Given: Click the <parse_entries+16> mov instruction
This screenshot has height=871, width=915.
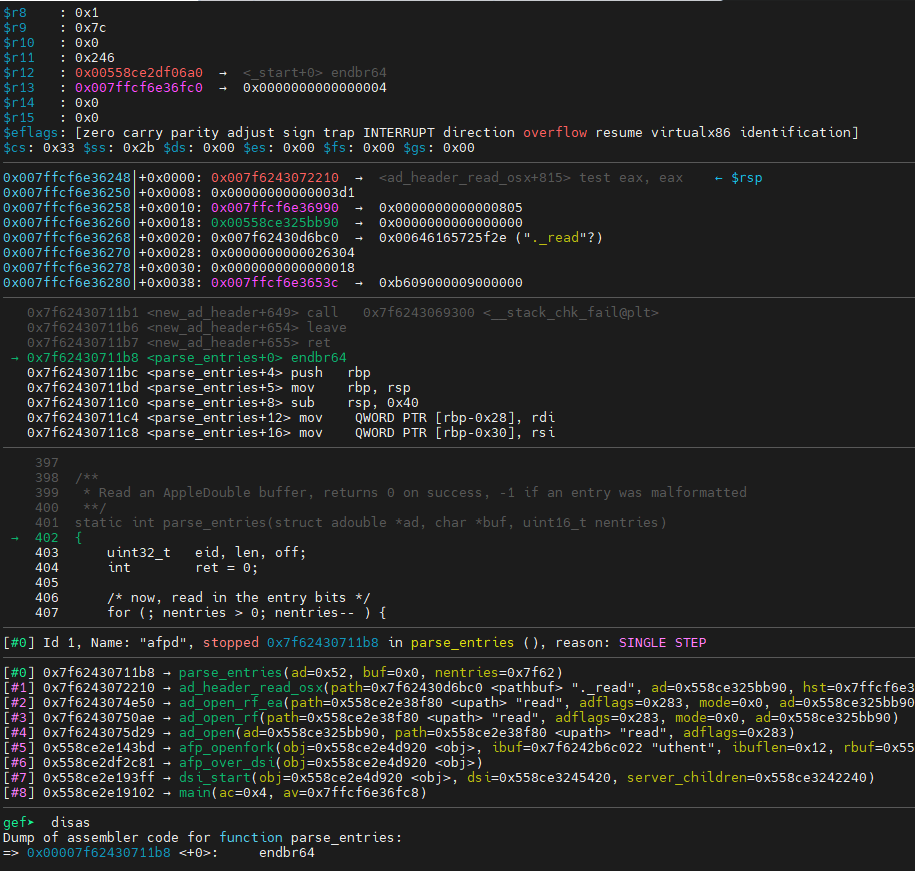Looking at the screenshot, I should tap(291, 433).
